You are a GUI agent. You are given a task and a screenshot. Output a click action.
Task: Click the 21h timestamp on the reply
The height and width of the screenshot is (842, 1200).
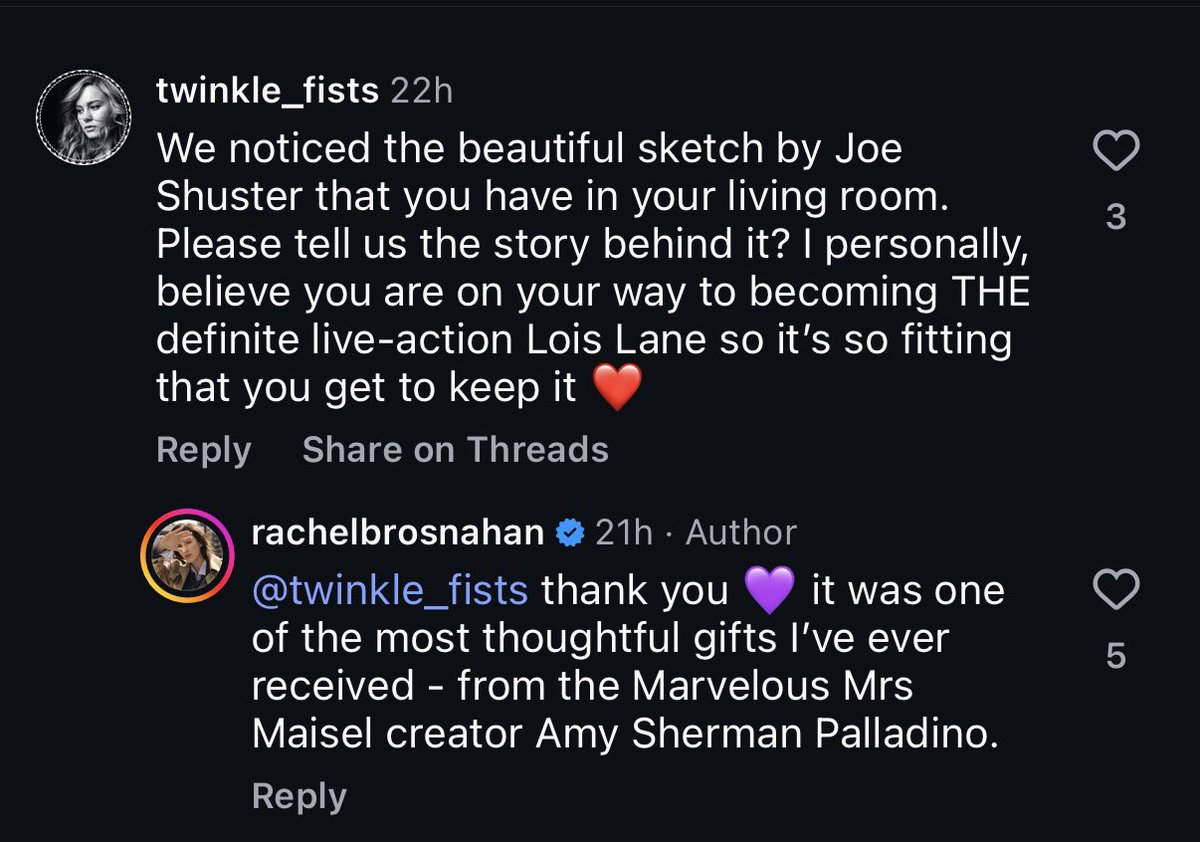click(623, 533)
